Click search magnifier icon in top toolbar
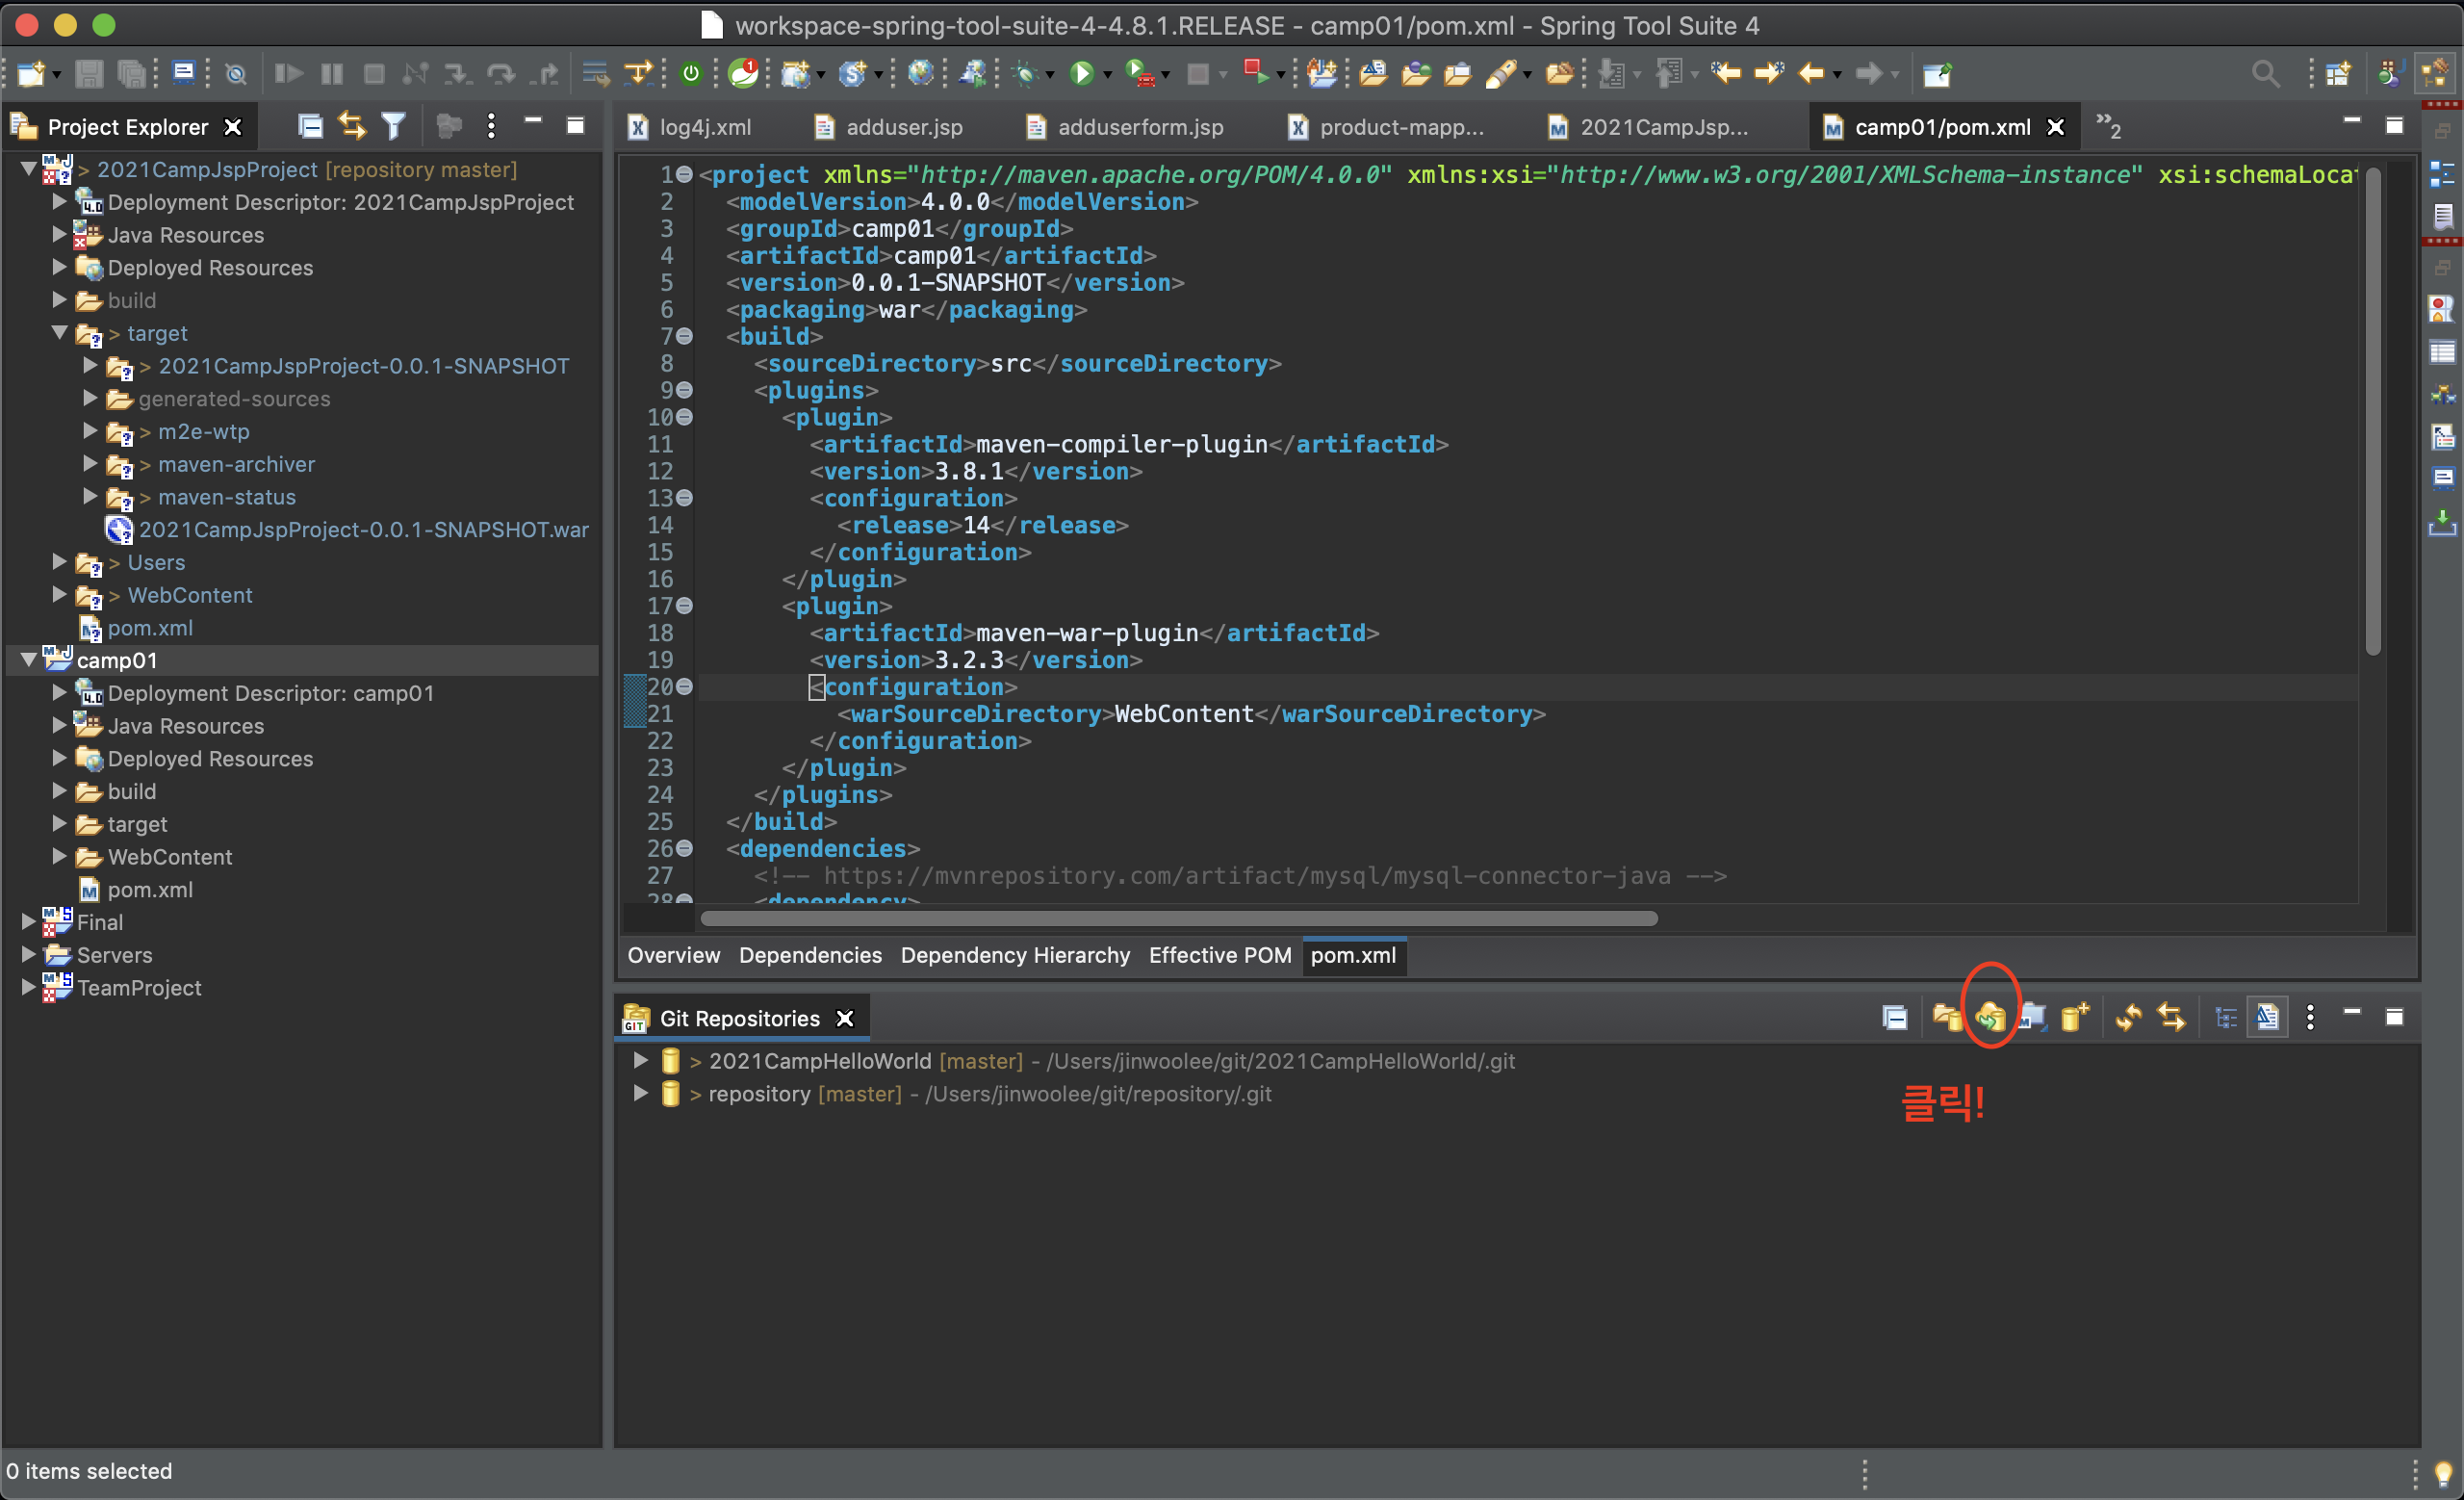2464x1500 pixels. [x=2264, y=73]
